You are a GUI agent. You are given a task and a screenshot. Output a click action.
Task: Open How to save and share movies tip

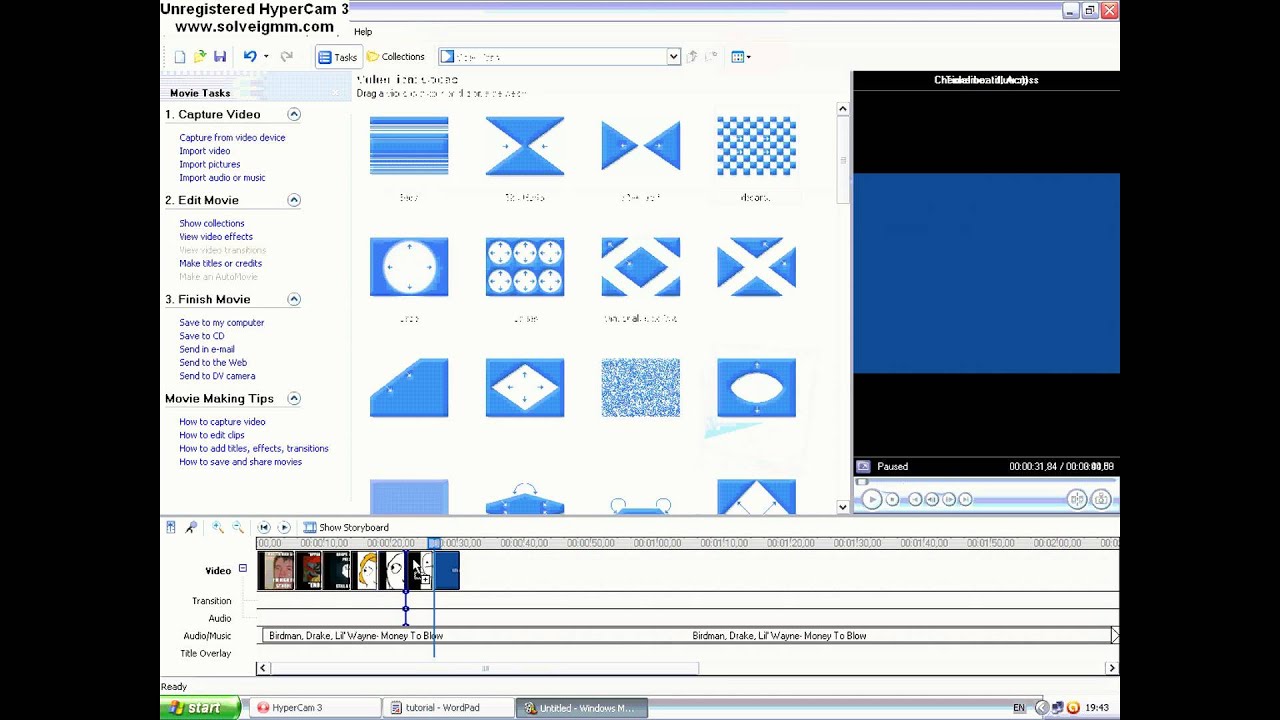click(x=240, y=462)
